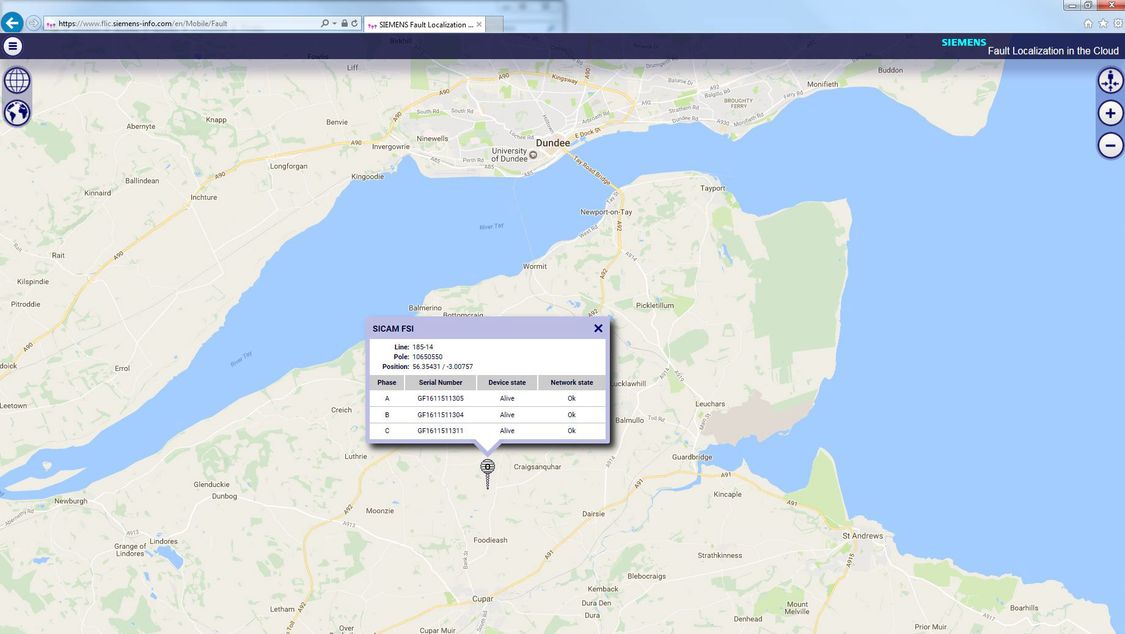Click the security lock icon in address bar

(344, 24)
